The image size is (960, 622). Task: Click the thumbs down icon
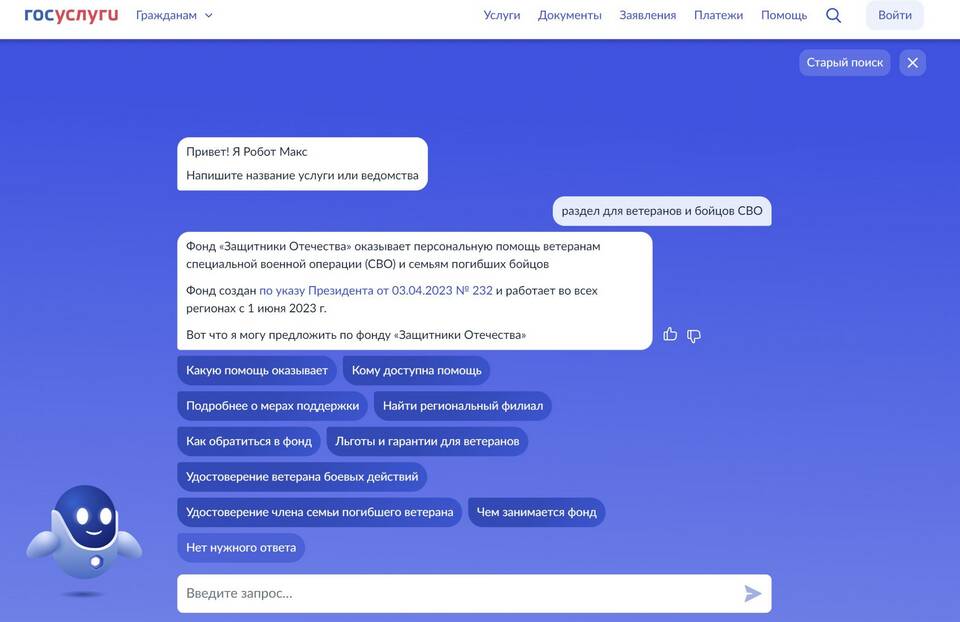coord(694,335)
